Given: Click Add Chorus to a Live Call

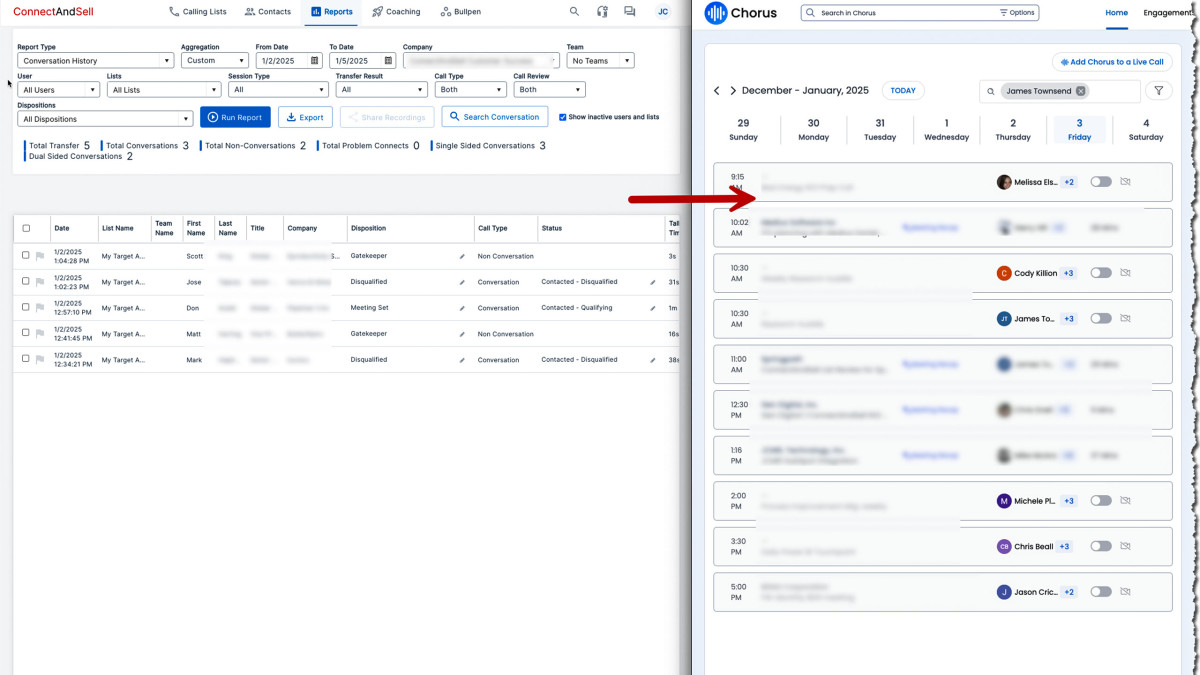Looking at the screenshot, I should coord(1111,62).
